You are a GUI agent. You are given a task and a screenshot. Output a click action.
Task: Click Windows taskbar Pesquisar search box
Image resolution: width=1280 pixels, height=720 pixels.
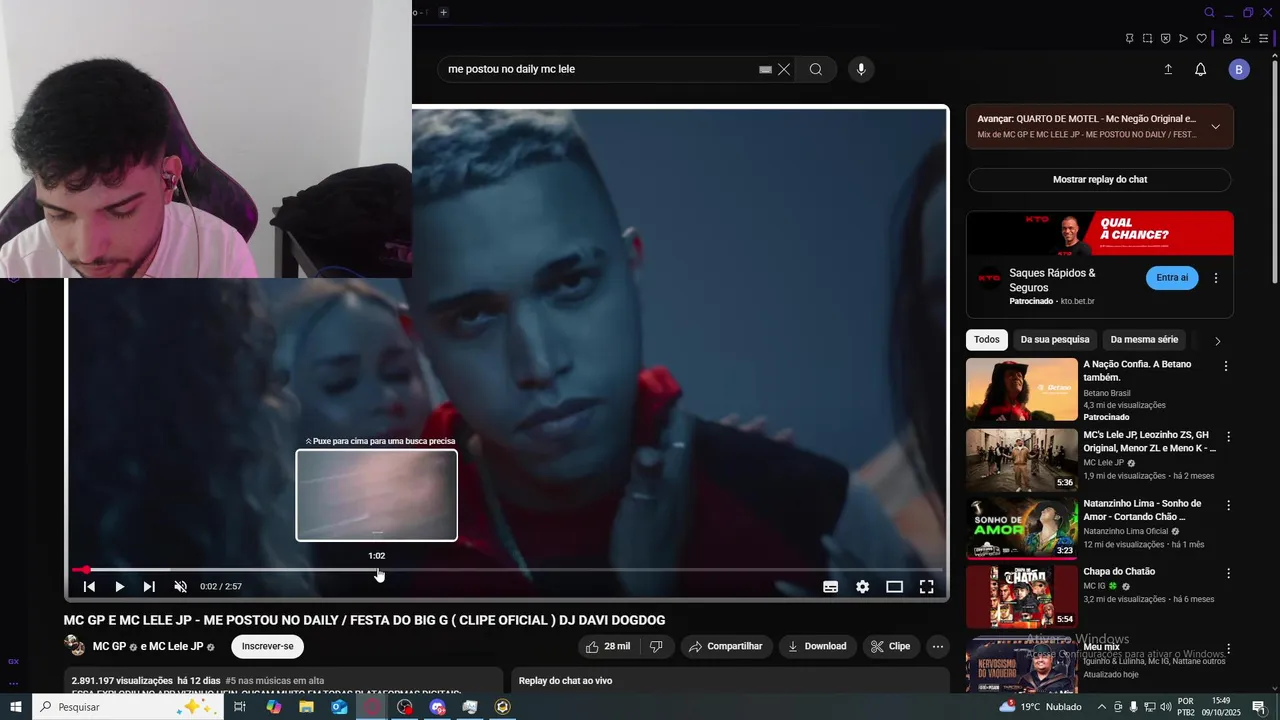[x=128, y=707]
